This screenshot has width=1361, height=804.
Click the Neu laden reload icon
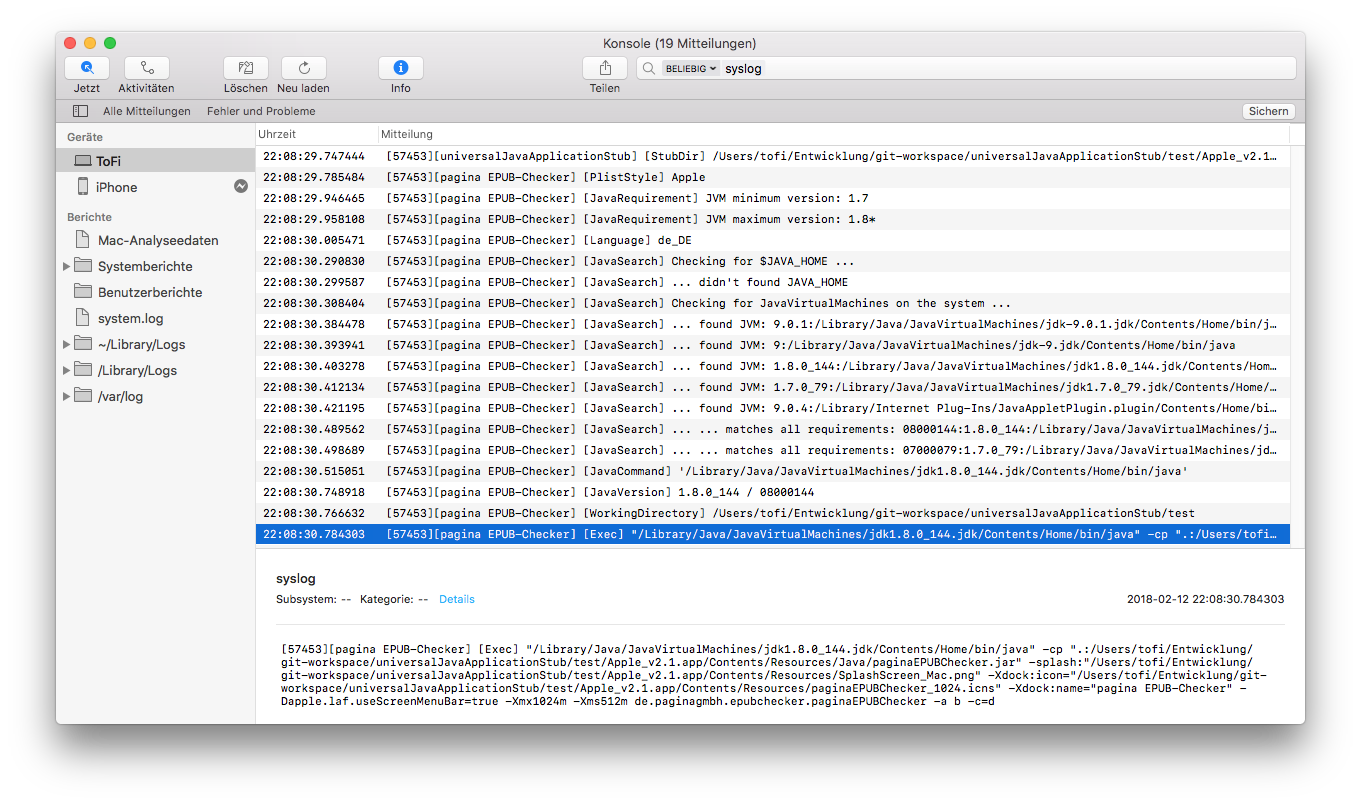click(302, 67)
